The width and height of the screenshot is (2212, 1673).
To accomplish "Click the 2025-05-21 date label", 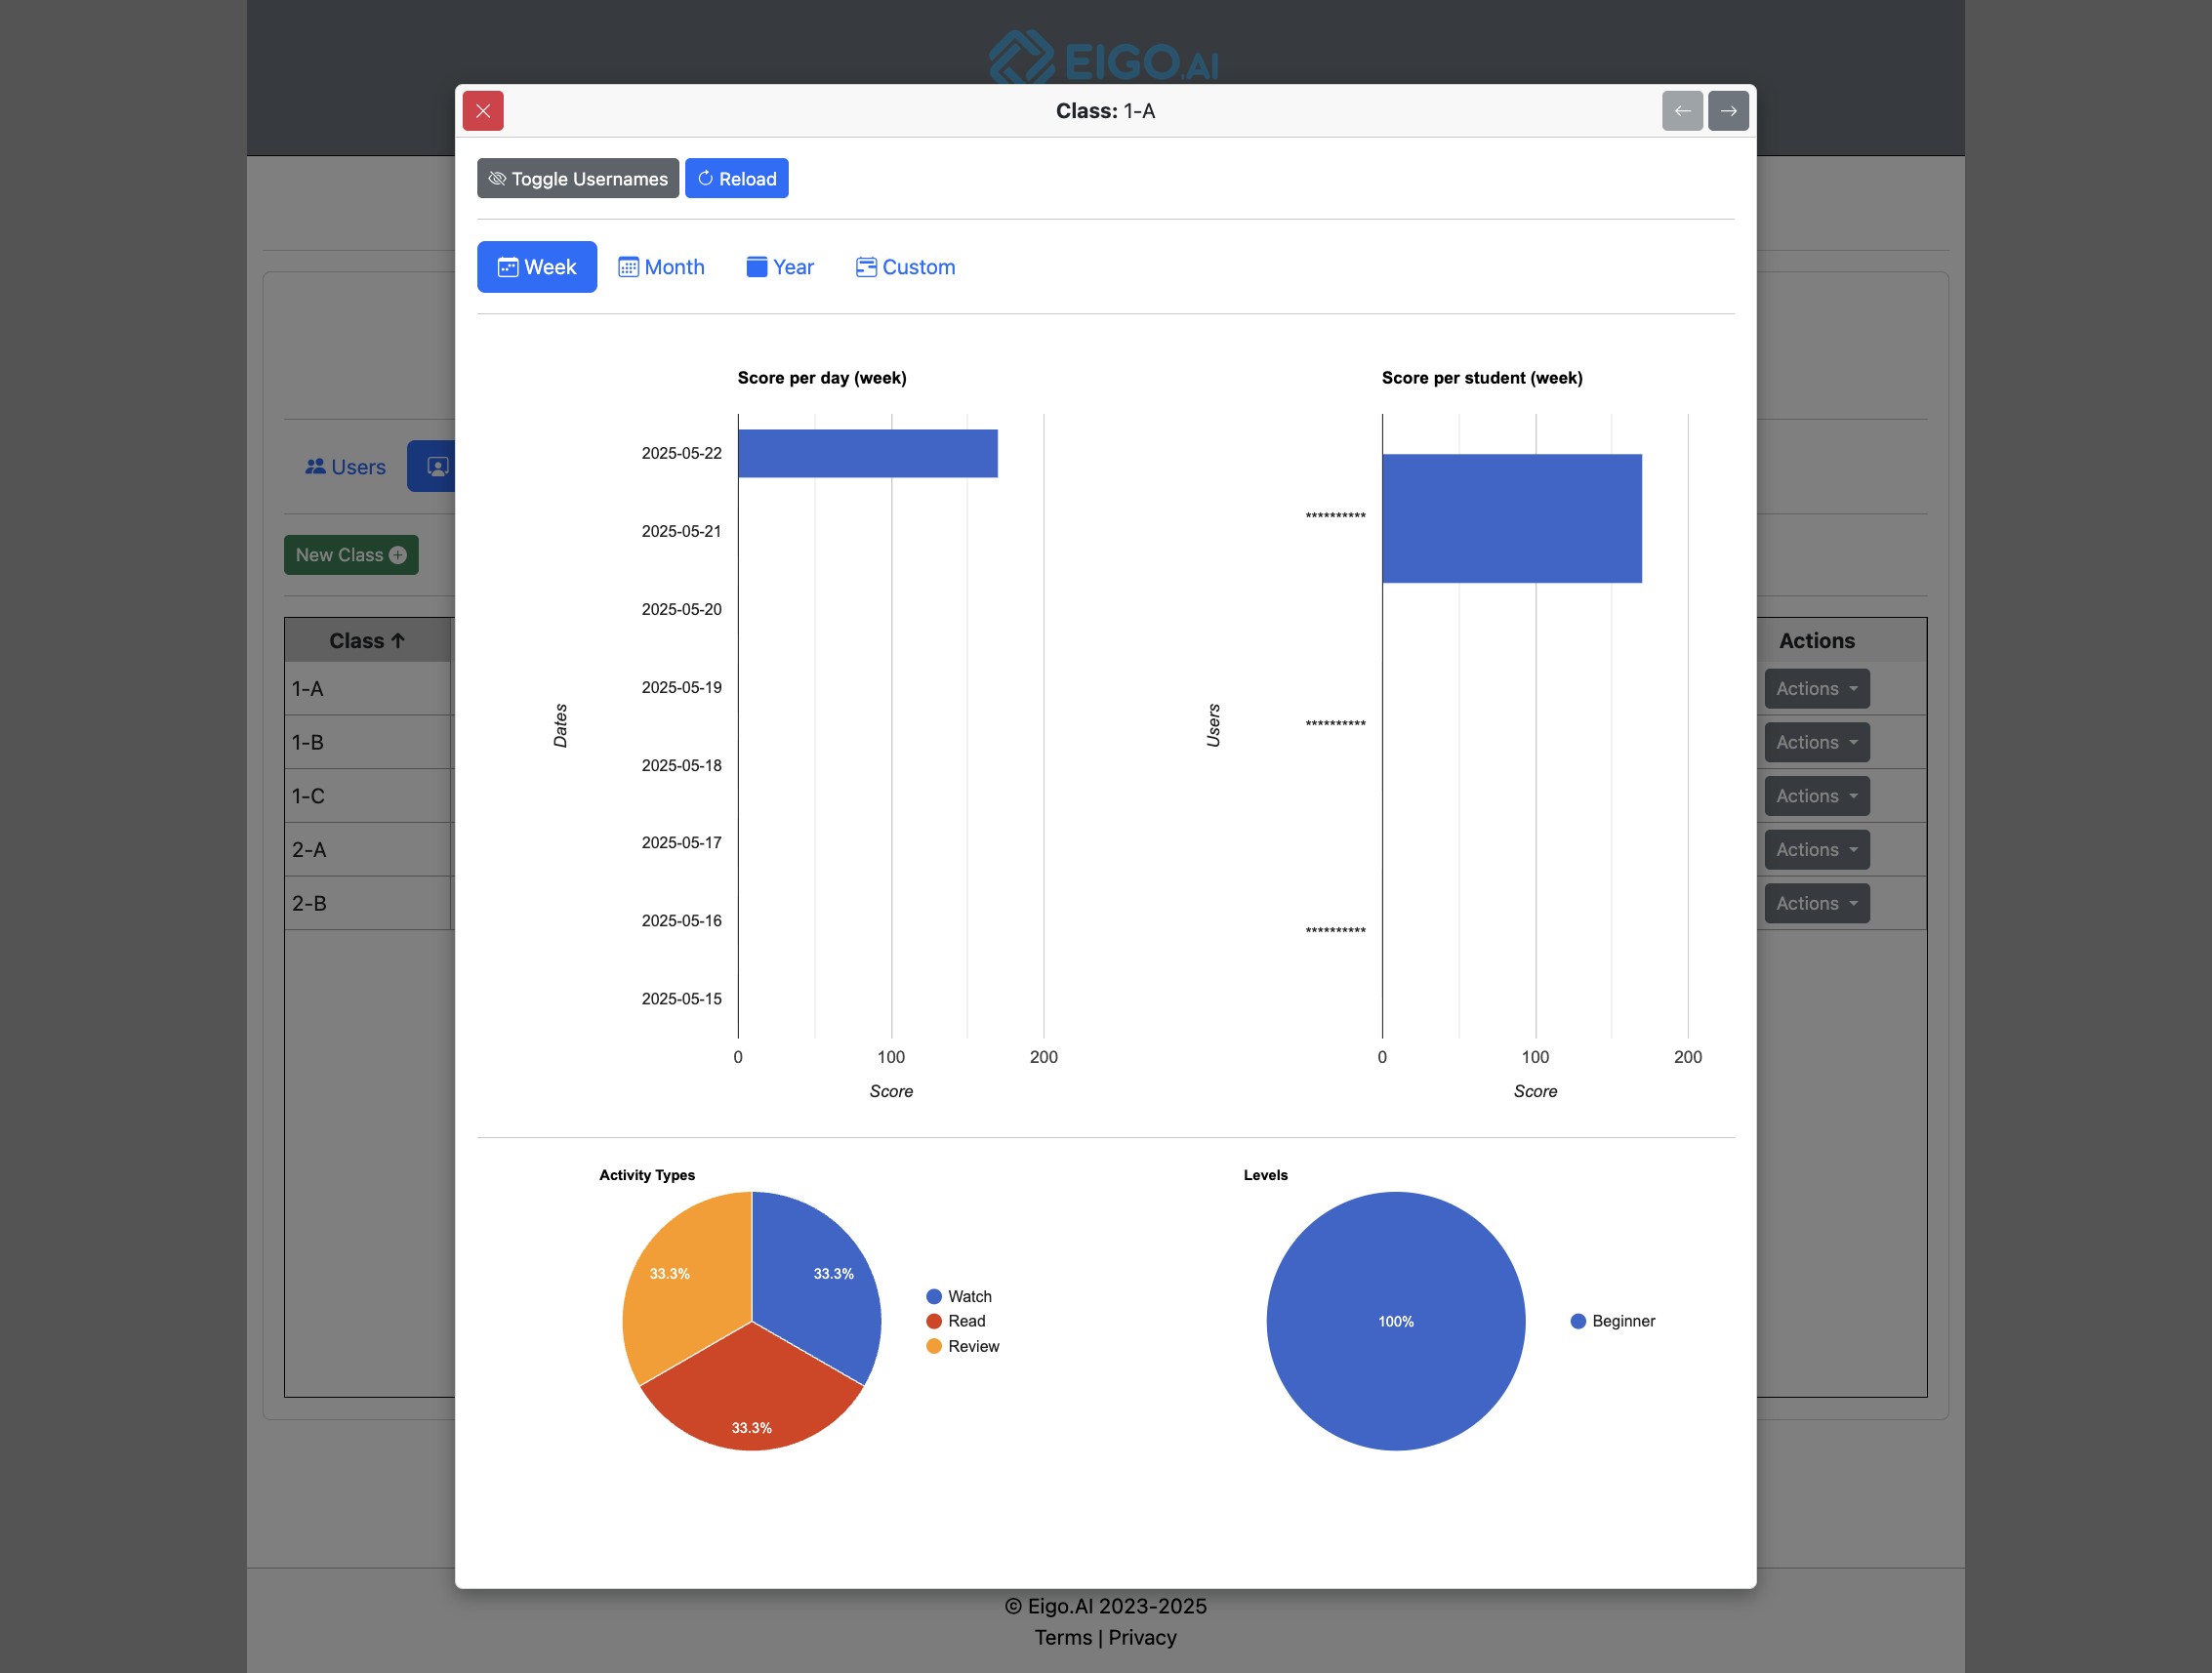I will point(681,532).
